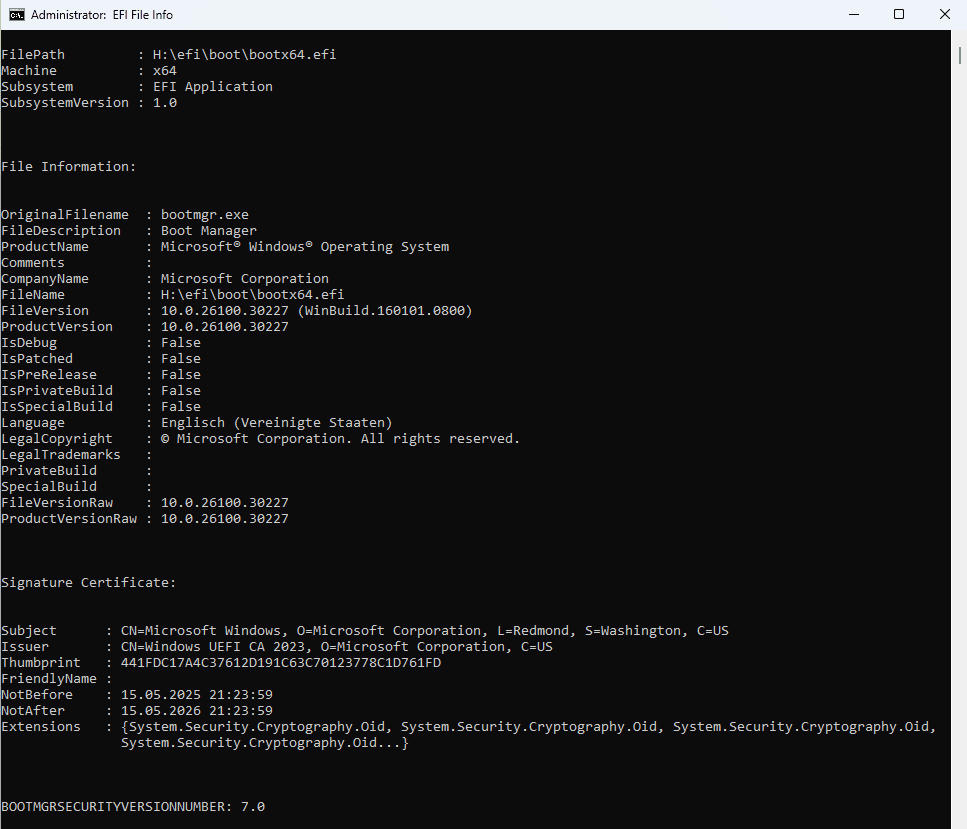The height and width of the screenshot is (829, 967).
Task: Click the 'PrivateBuild' label
Action: (x=49, y=471)
